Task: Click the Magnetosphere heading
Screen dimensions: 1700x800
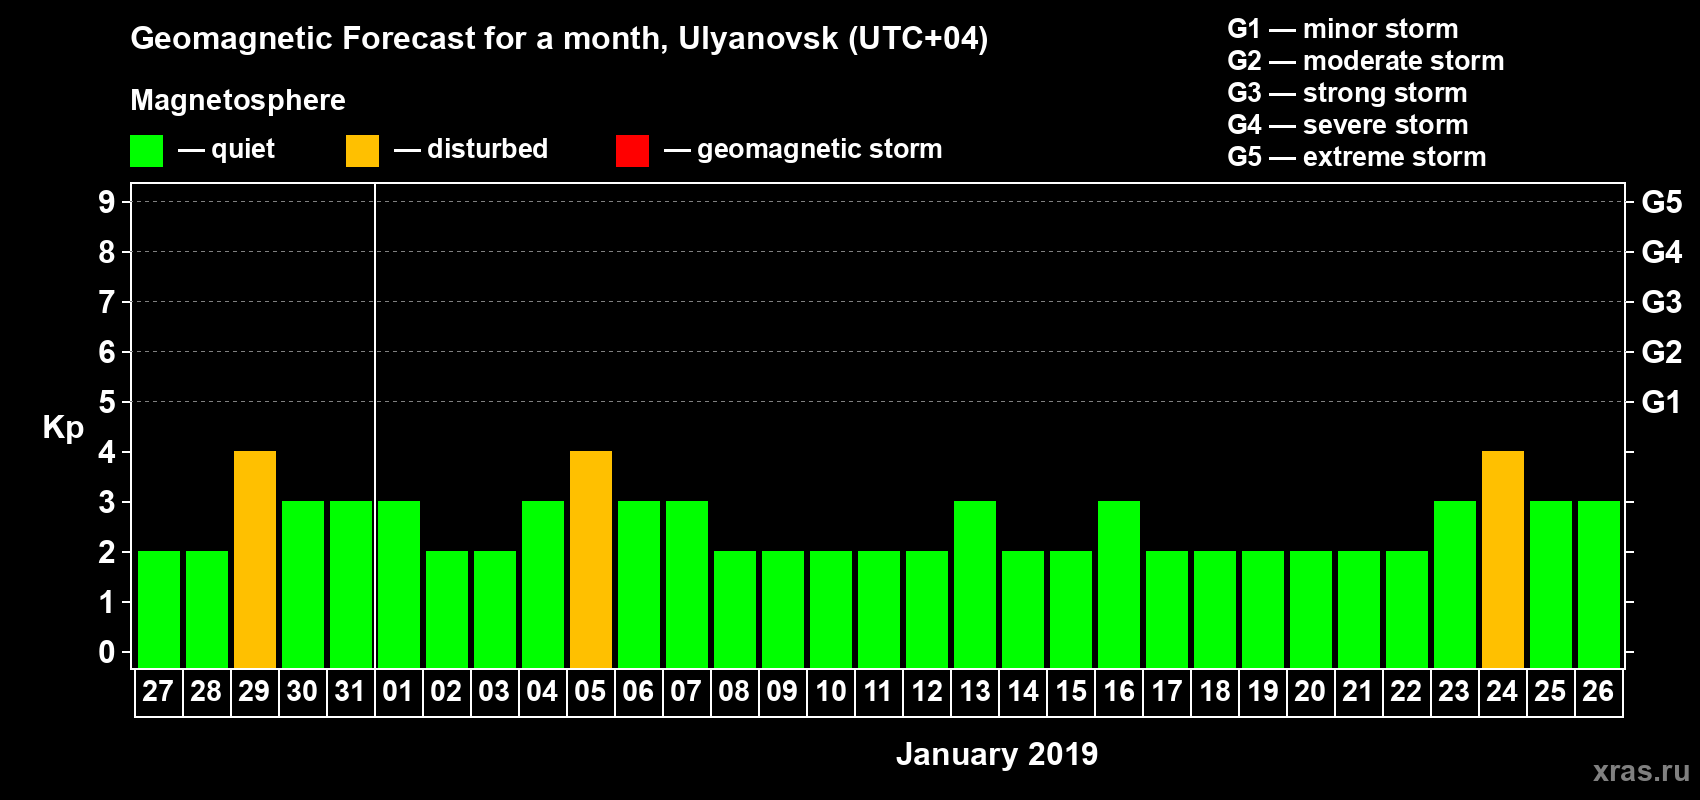Action: 238,101
